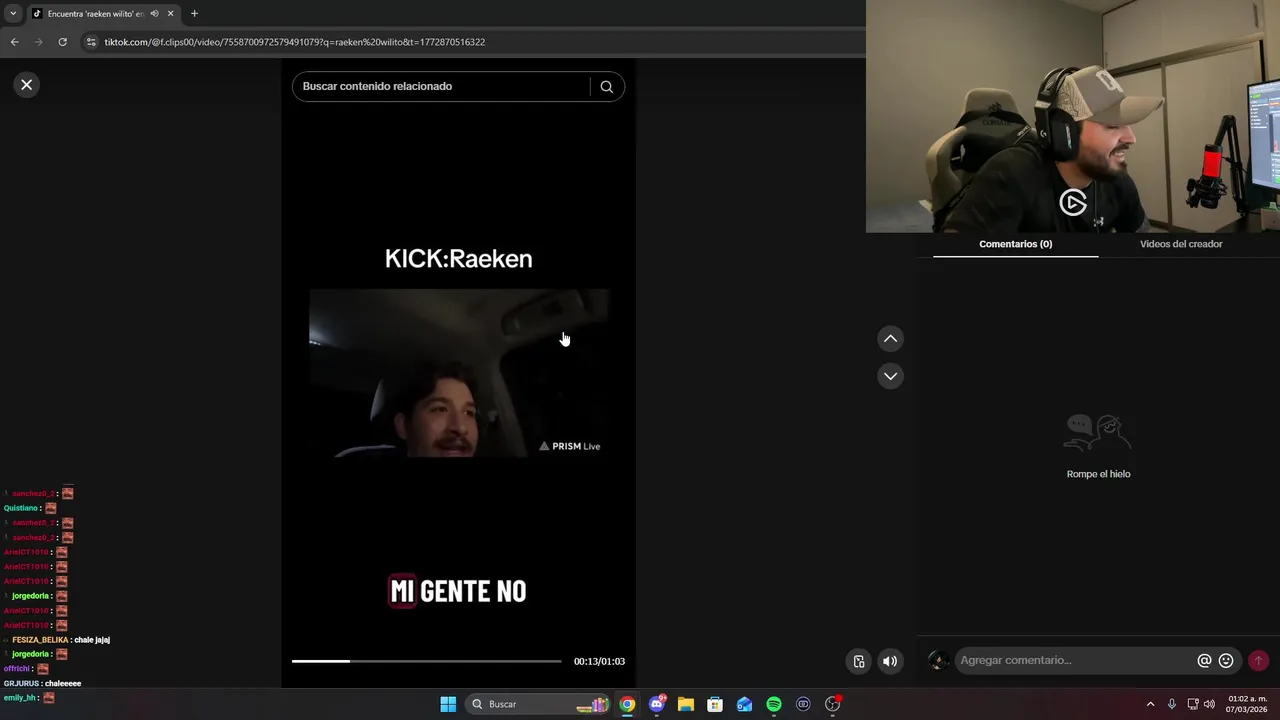Click the @ mention icon
The width and height of the screenshot is (1280, 720).
(x=1204, y=661)
